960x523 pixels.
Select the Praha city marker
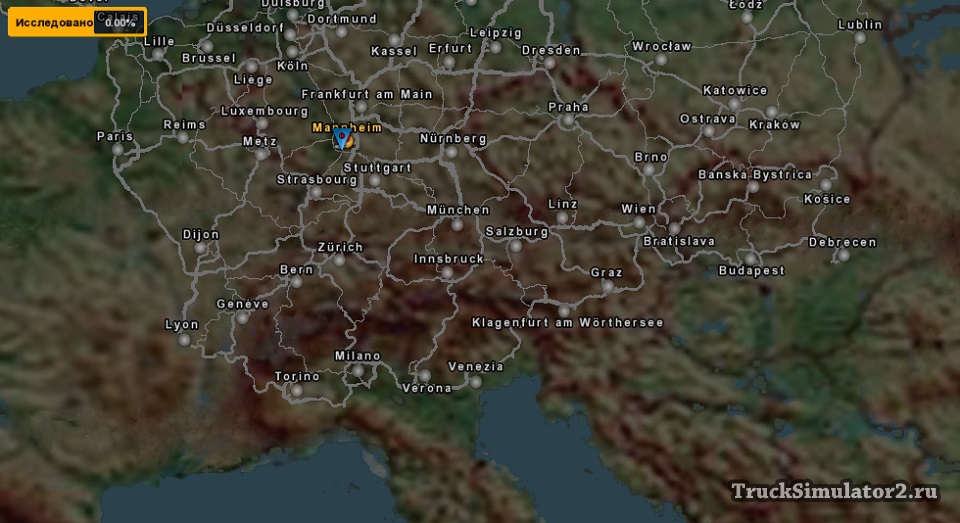point(568,120)
